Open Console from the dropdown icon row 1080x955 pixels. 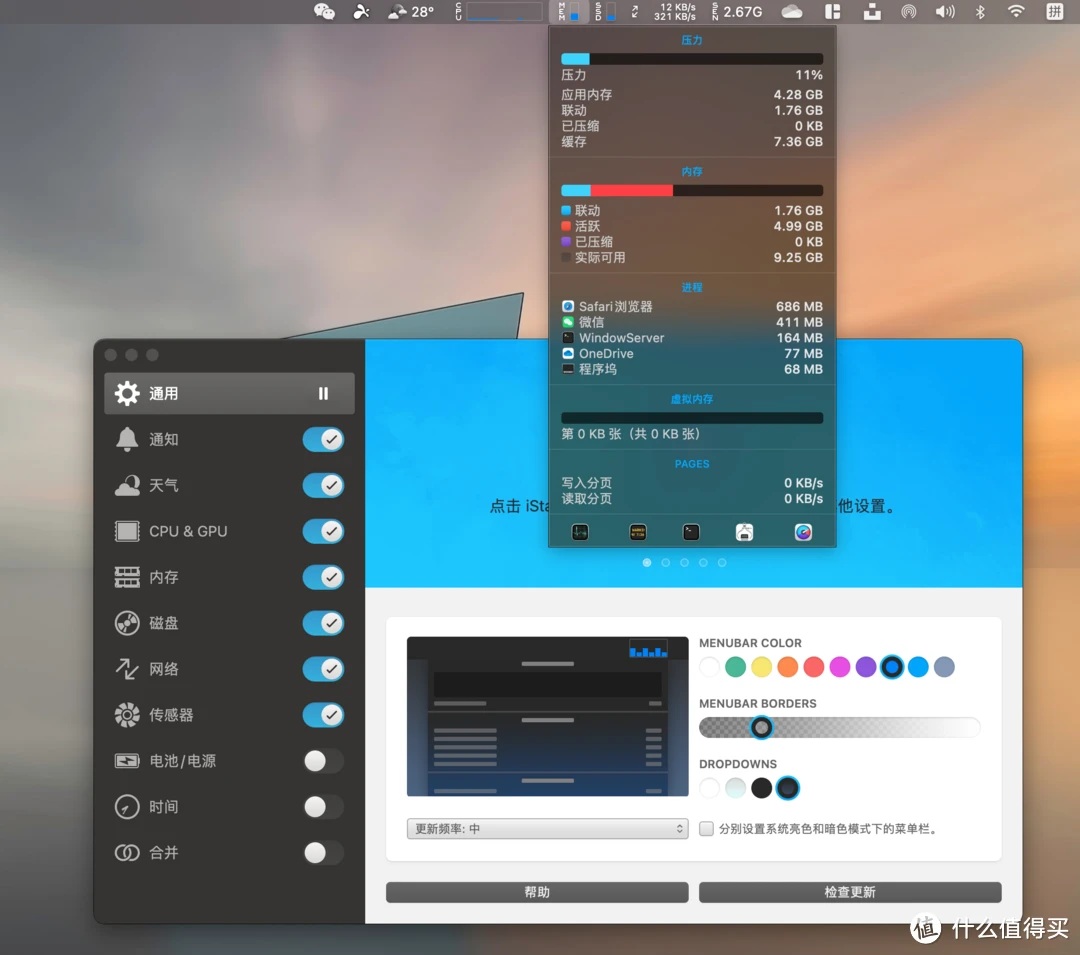[x=638, y=532]
